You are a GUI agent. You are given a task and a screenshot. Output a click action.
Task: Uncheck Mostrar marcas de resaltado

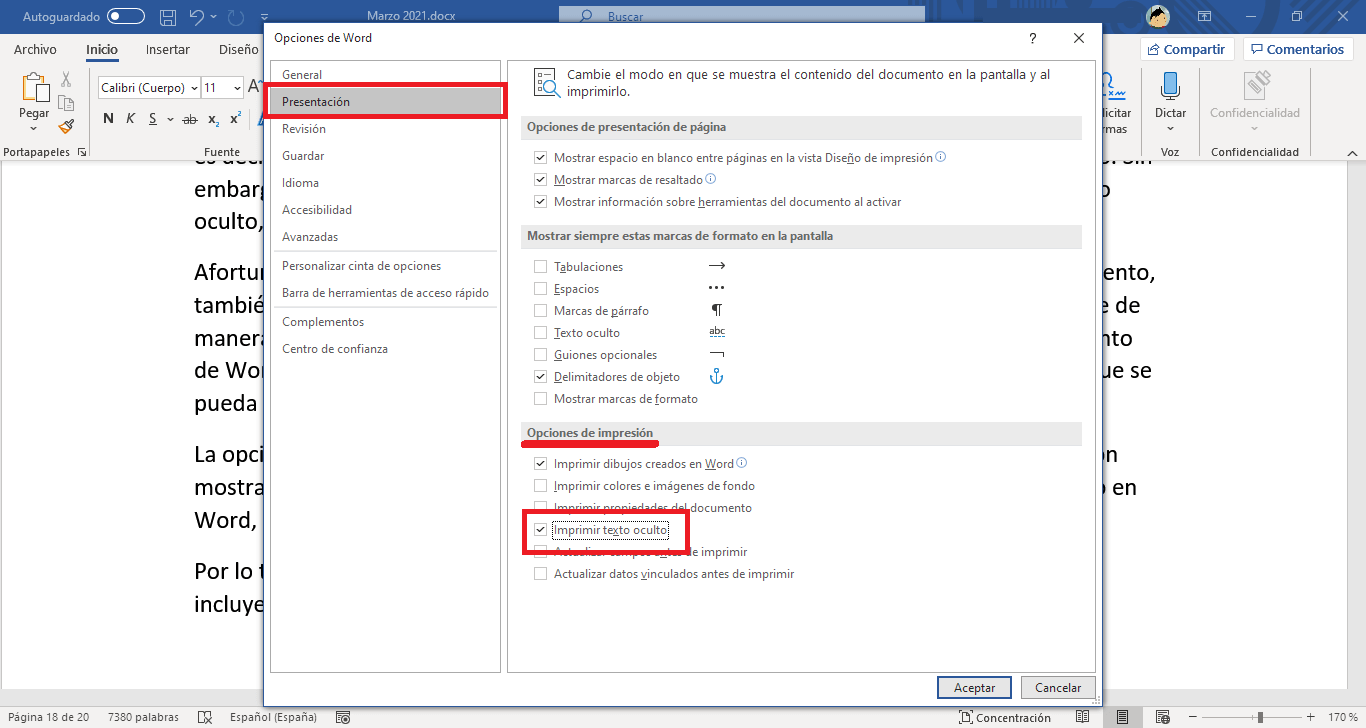coord(541,180)
